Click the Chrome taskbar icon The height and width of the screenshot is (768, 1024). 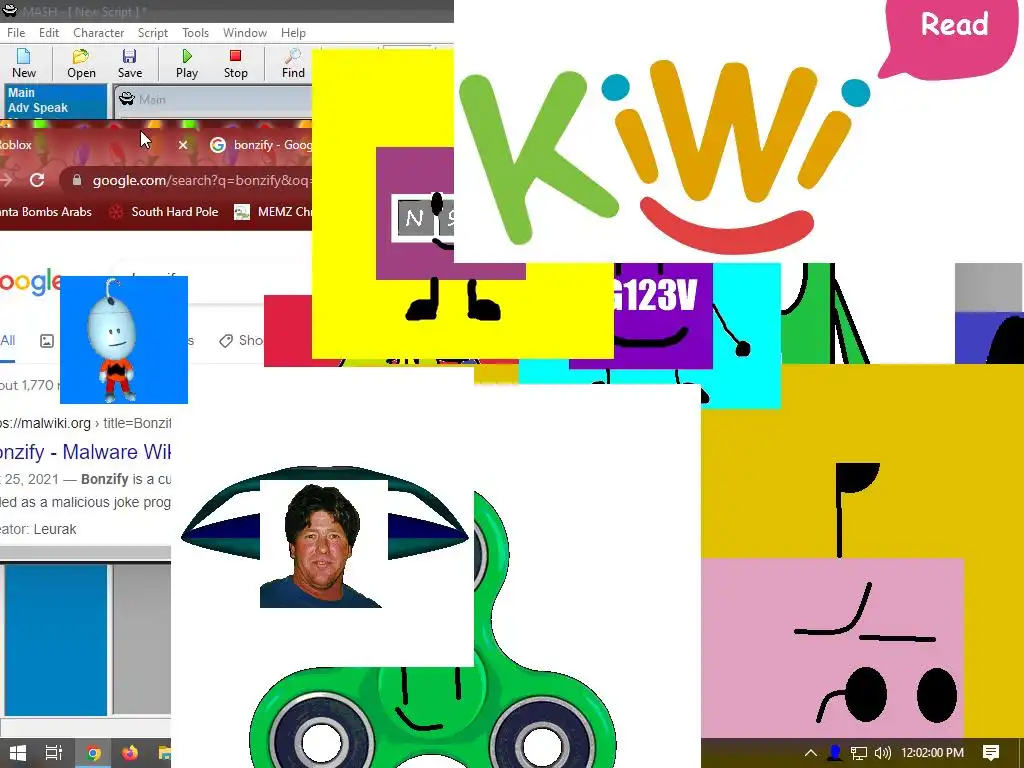93,753
